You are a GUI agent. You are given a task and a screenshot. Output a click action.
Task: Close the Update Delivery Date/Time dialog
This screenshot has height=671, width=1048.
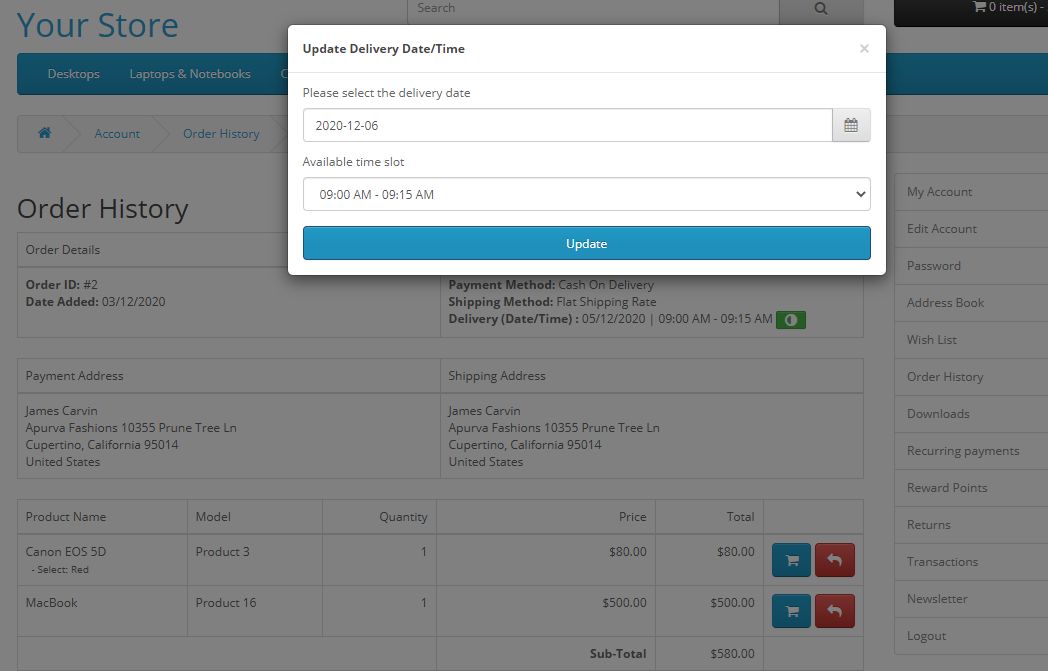coord(864,48)
